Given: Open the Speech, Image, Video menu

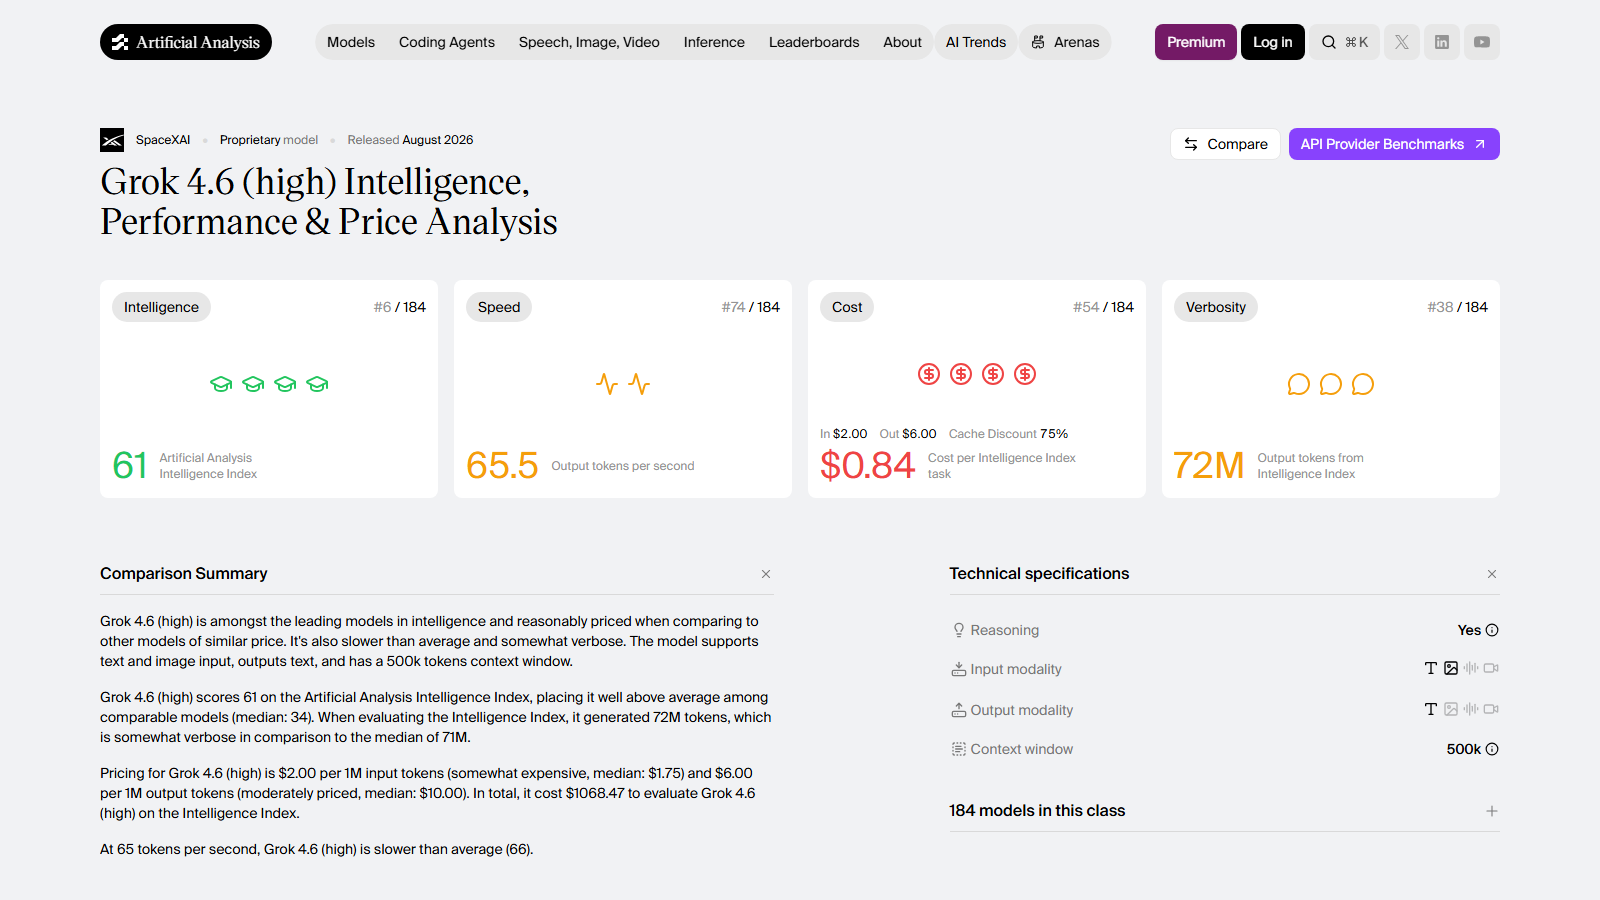Looking at the screenshot, I should point(589,42).
